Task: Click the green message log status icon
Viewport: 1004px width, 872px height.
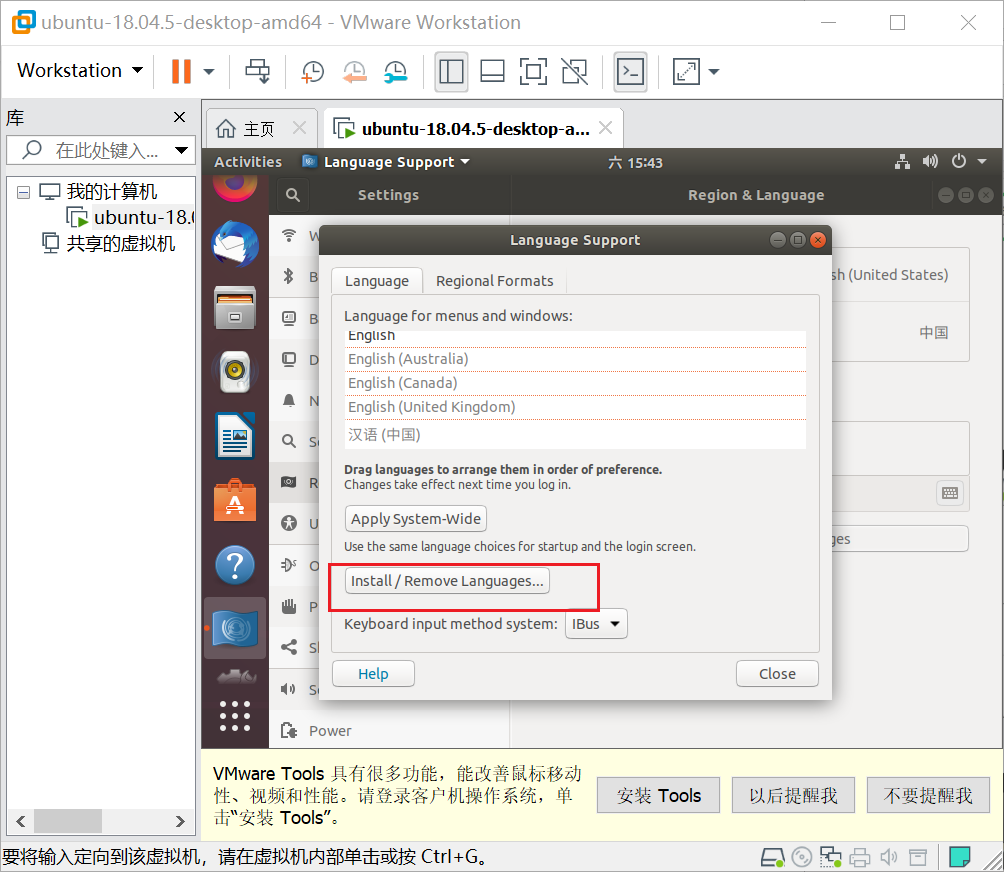Action: pyautogui.click(x=959, y=857)
